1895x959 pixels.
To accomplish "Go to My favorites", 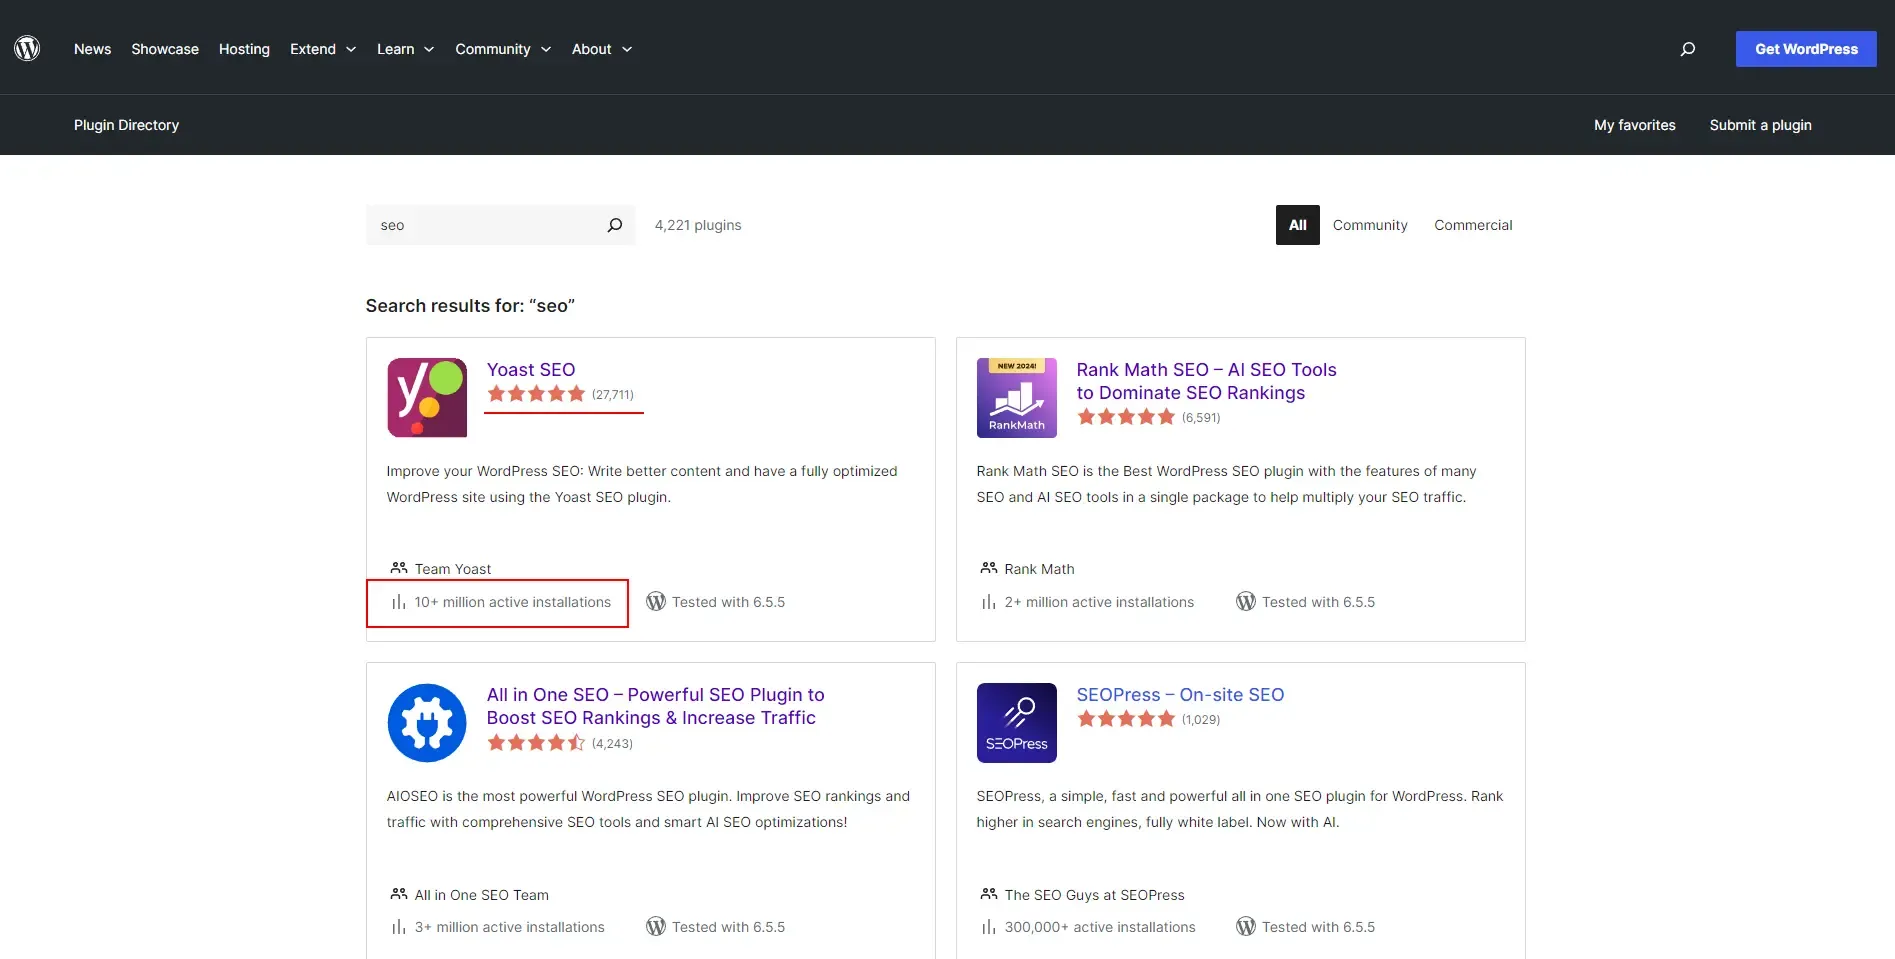I will pyautogui.click(x=1634, y=124).
